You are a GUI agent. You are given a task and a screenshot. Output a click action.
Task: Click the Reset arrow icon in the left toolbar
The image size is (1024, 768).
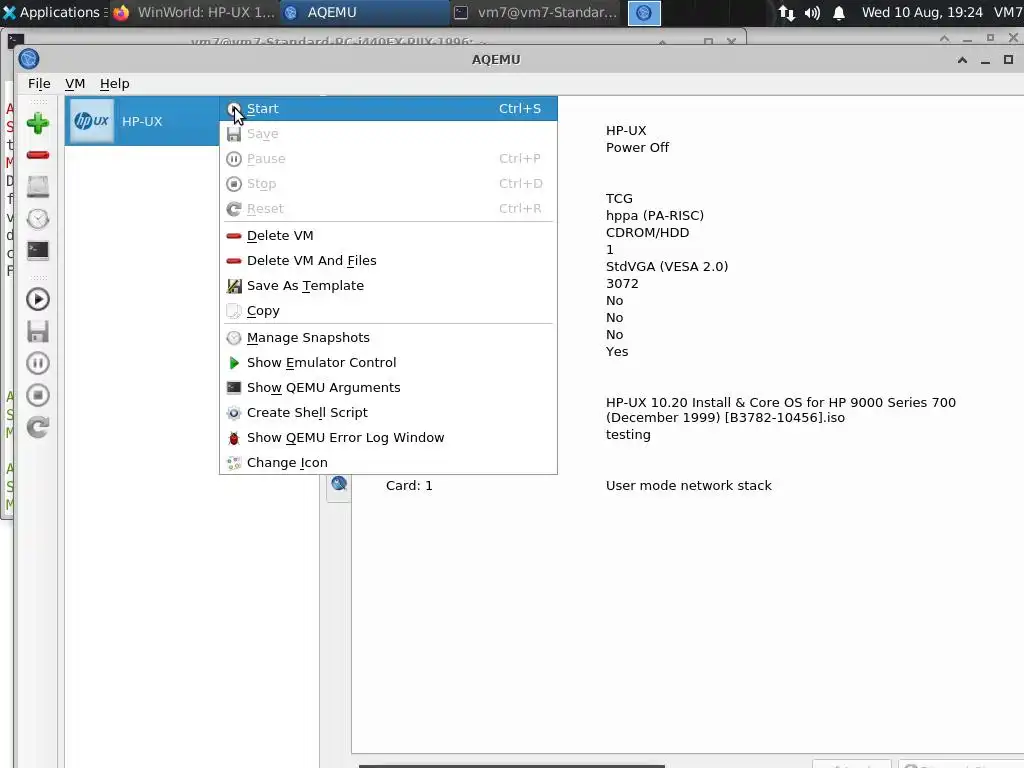click(x=38, y=427)
